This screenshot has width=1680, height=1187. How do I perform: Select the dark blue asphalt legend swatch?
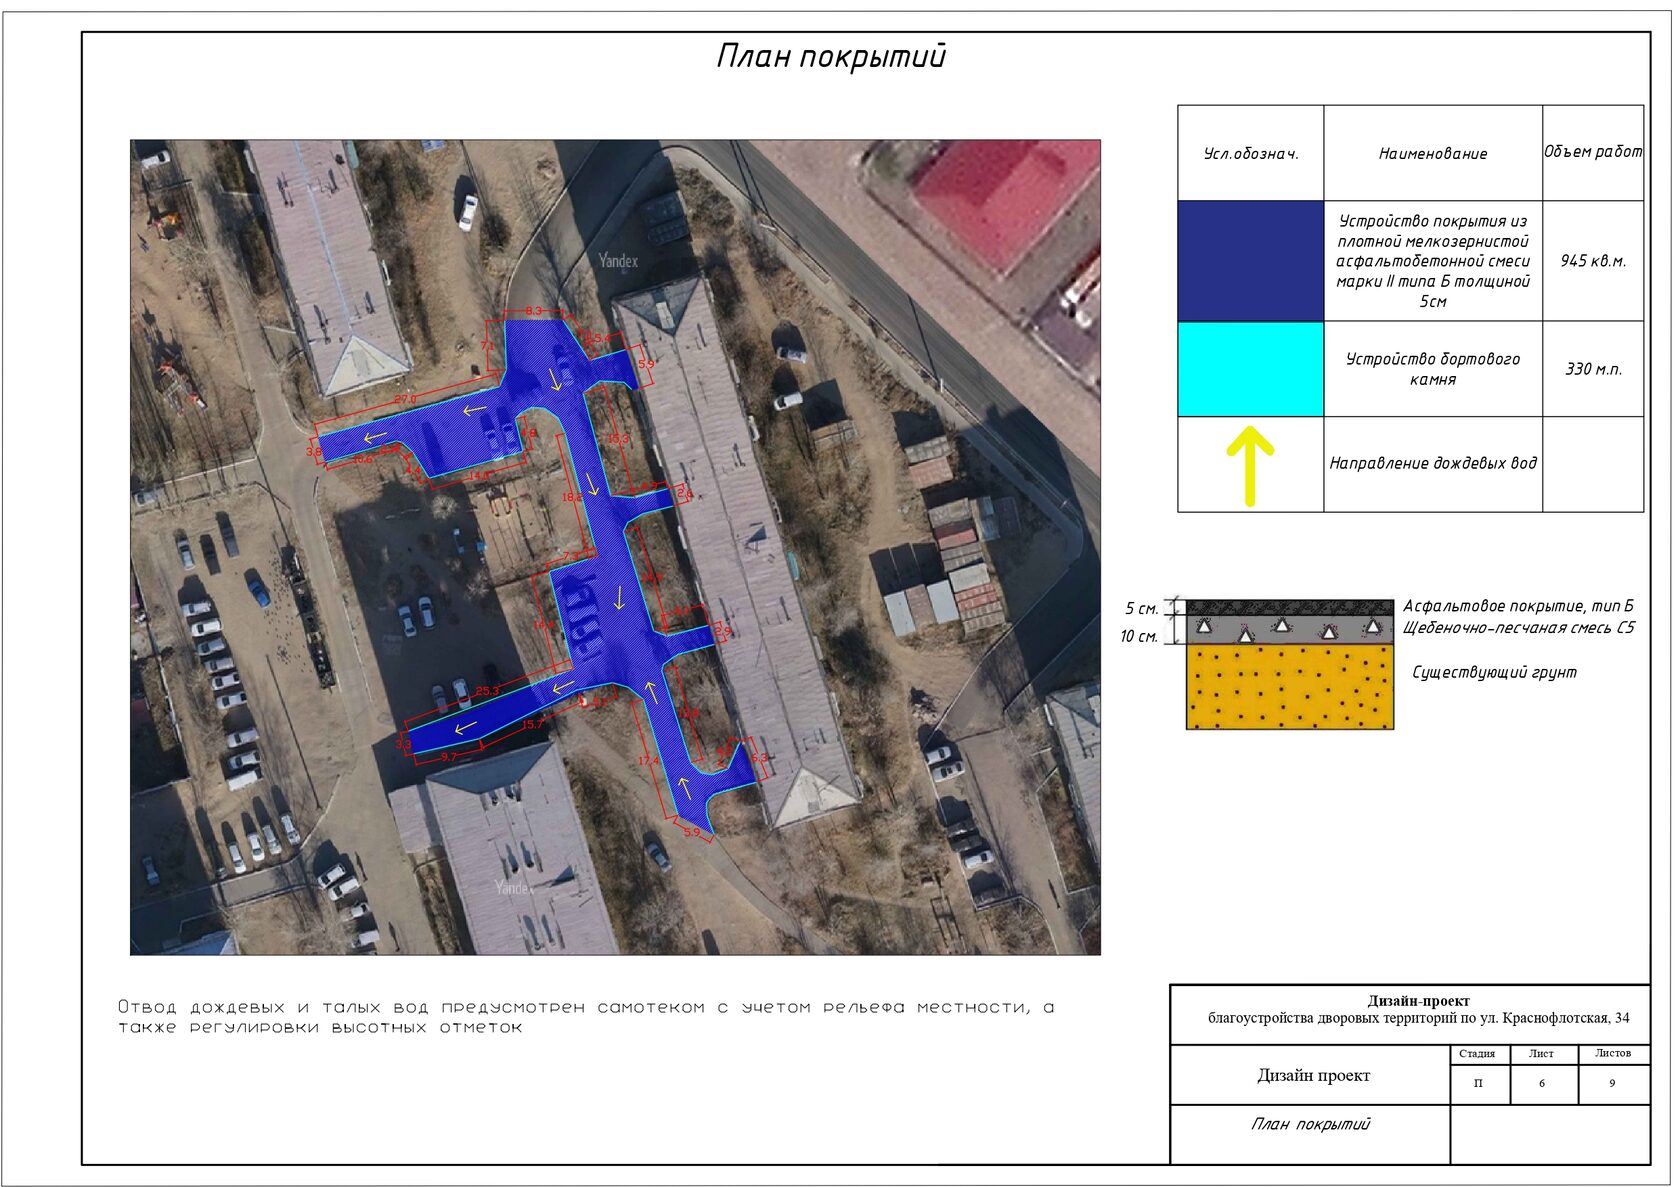tap(1251, 261)
